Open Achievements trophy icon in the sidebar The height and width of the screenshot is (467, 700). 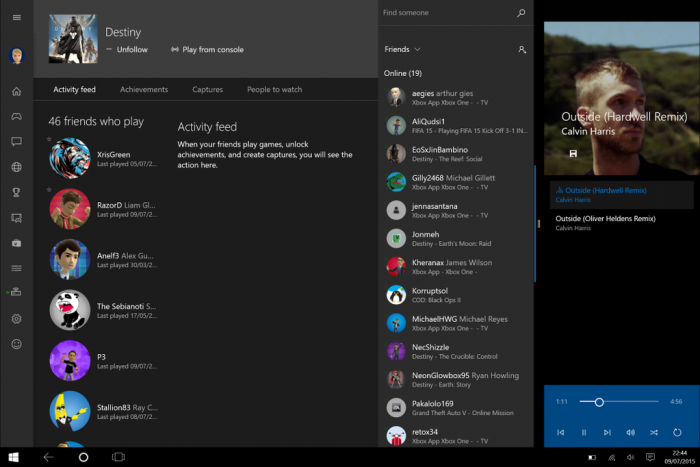coord(16,192)
